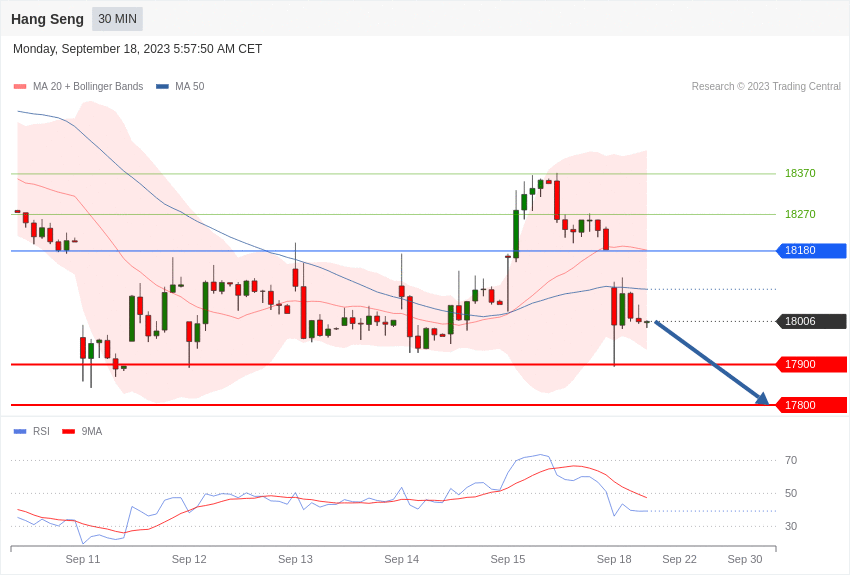Screen dimensions: 850x576
Task: Click the red 17800 target price tag
Action: pyautogui.click(x=812, y=405)
